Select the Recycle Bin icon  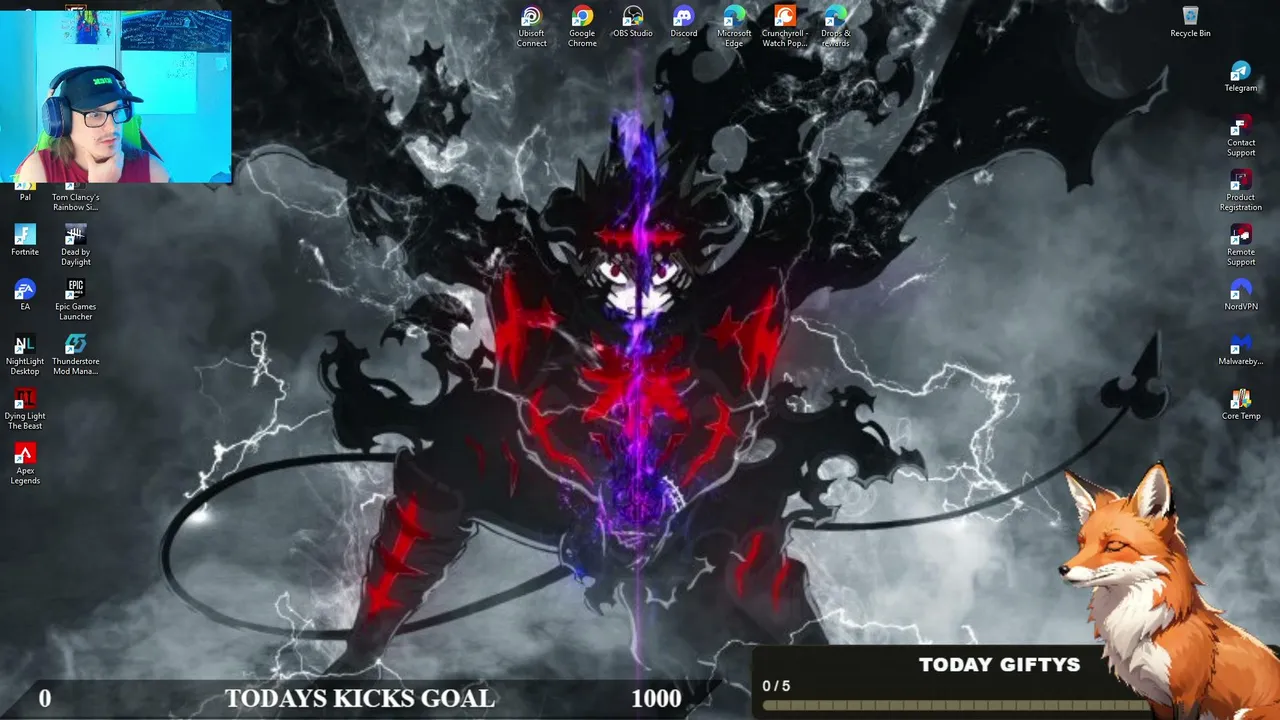coord(1190,22)
